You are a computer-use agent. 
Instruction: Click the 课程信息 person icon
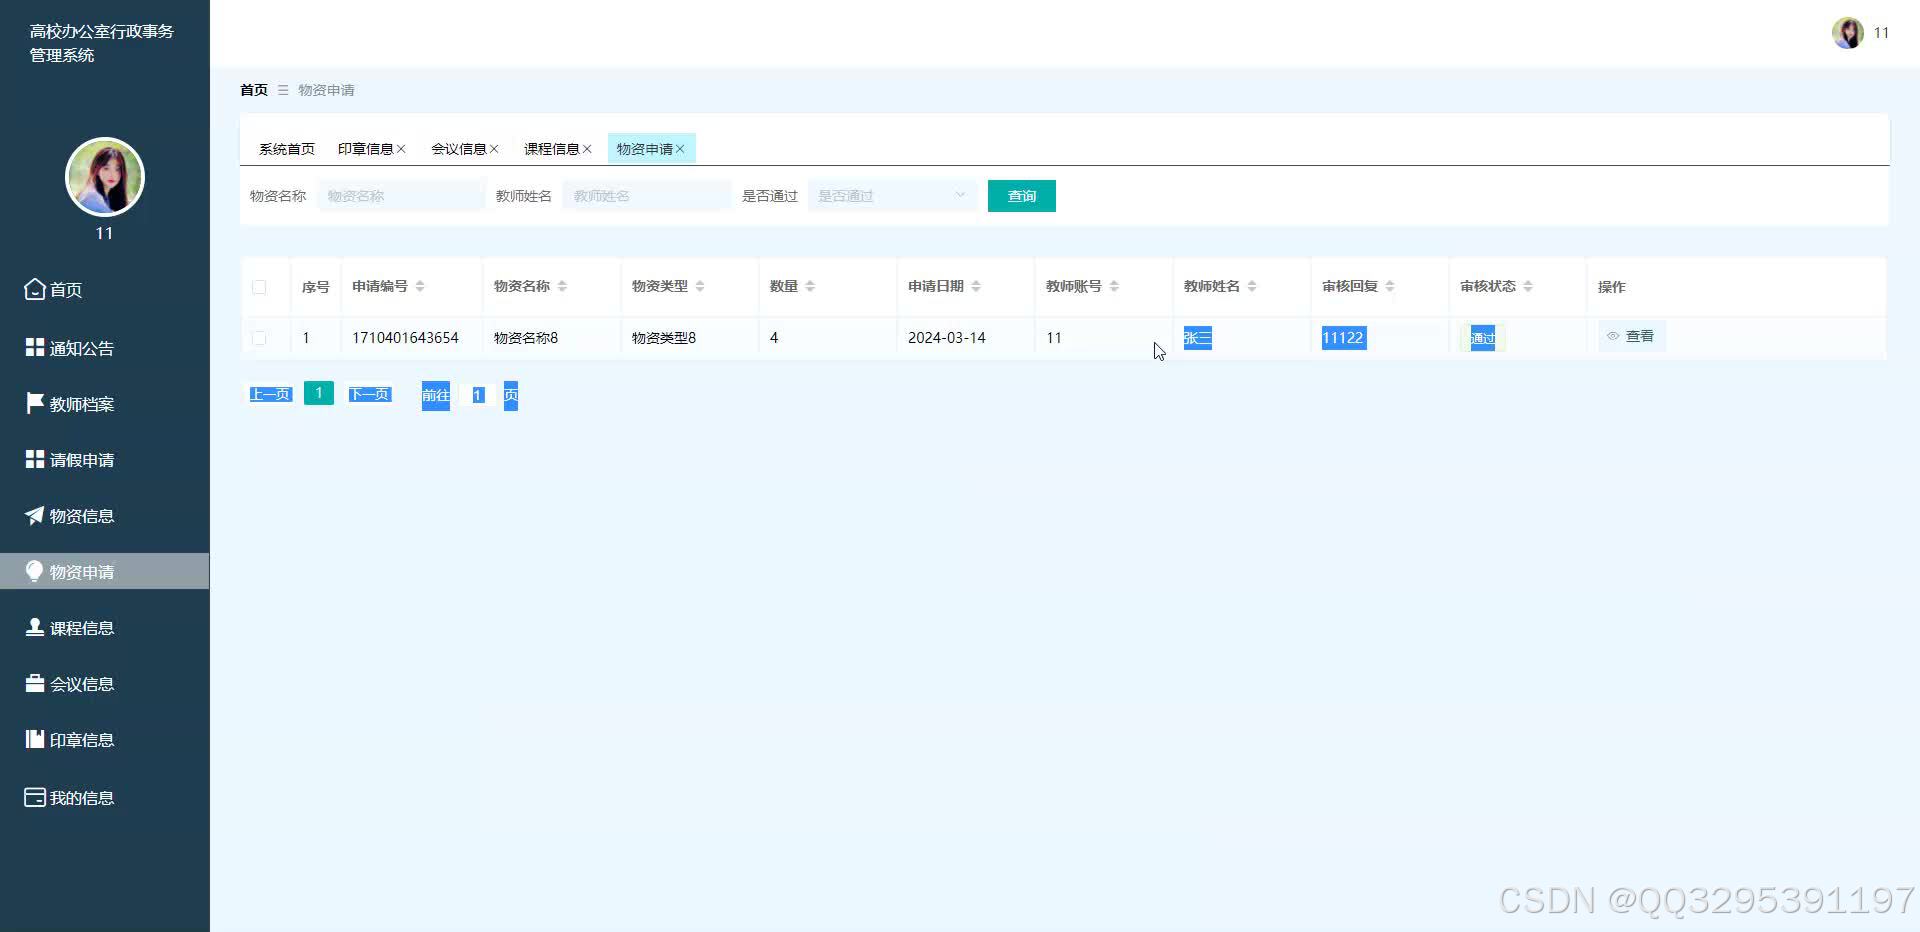click(x=35, y=627)
